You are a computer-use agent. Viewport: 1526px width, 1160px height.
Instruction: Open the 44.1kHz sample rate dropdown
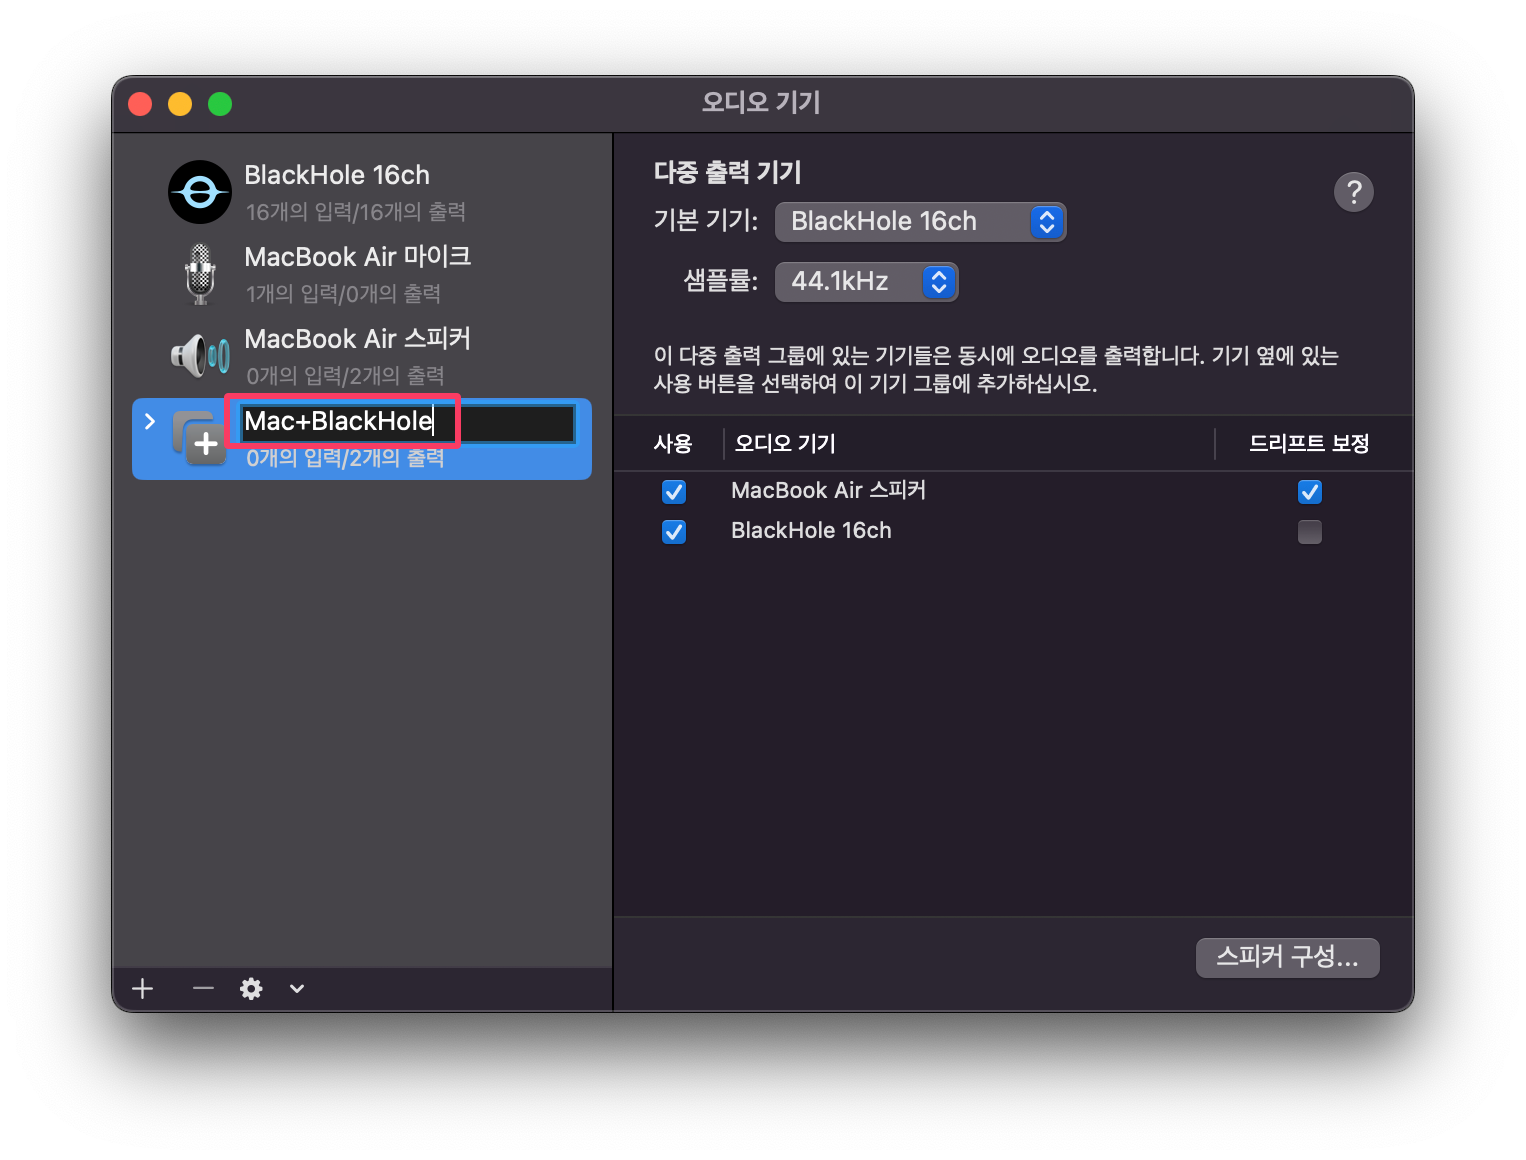point(866,282)
